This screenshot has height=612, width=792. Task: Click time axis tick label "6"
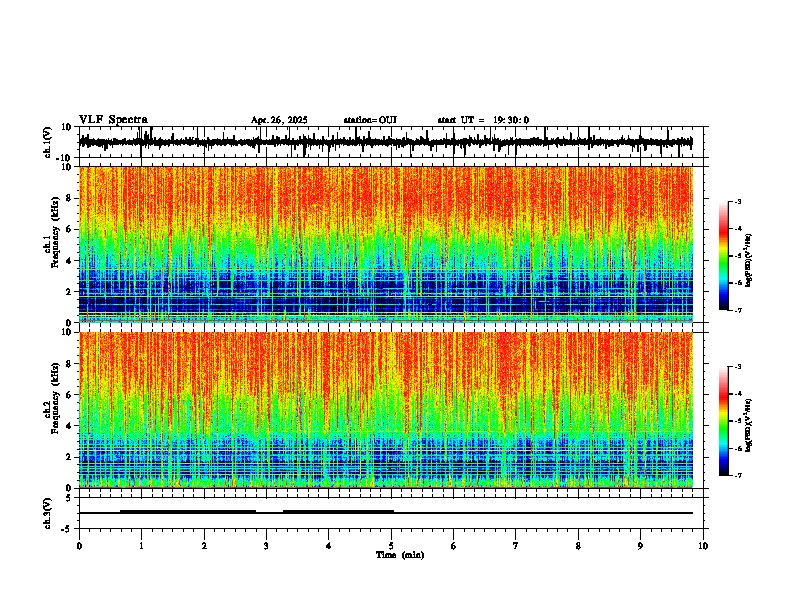click(x=454, y=546)
